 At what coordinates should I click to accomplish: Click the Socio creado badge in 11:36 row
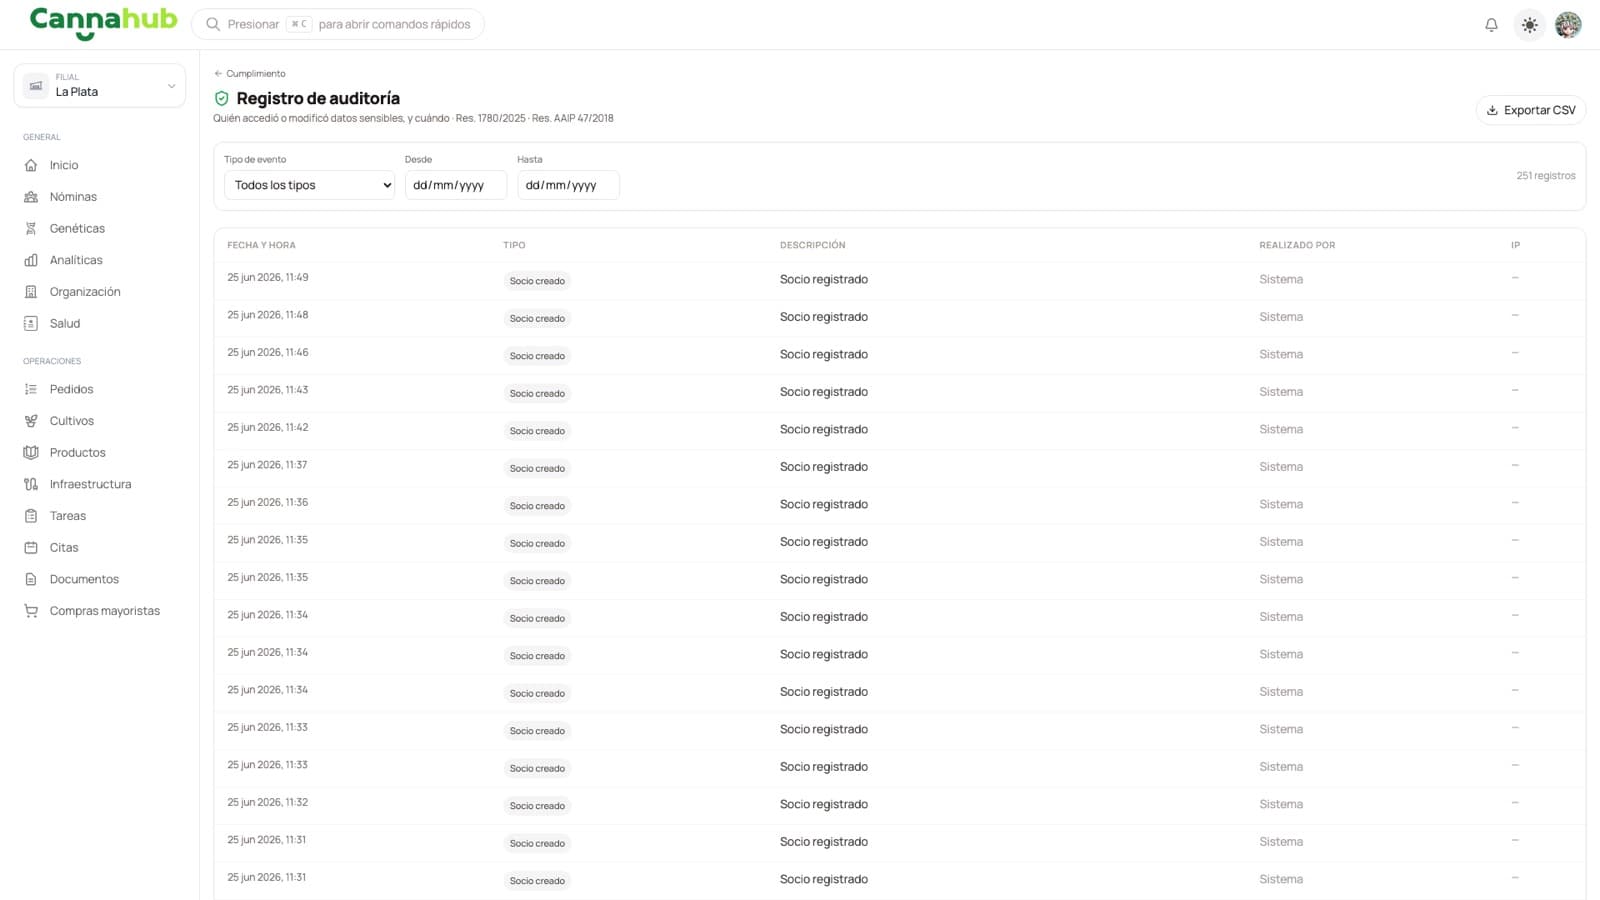(x=537, y=506)
